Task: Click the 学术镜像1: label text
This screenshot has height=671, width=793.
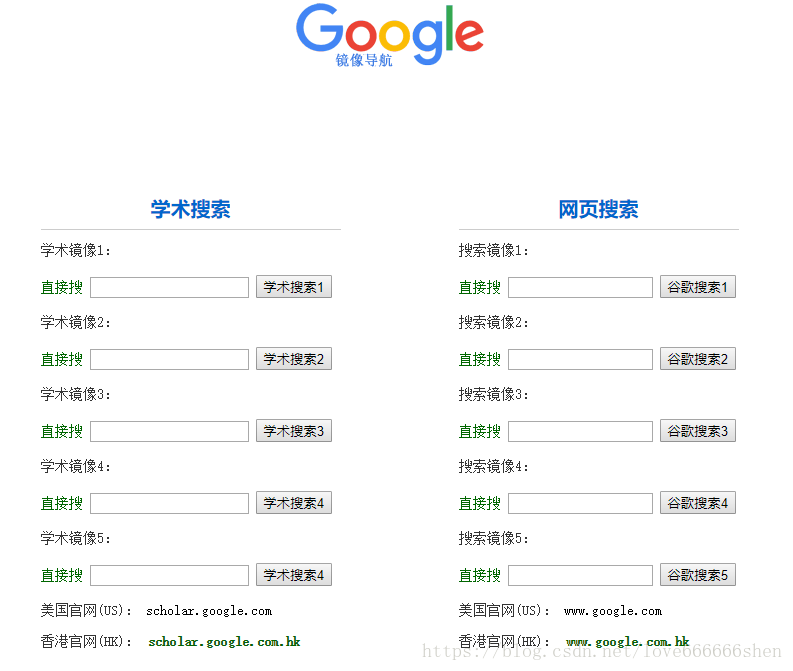Action: click(75, 250)
